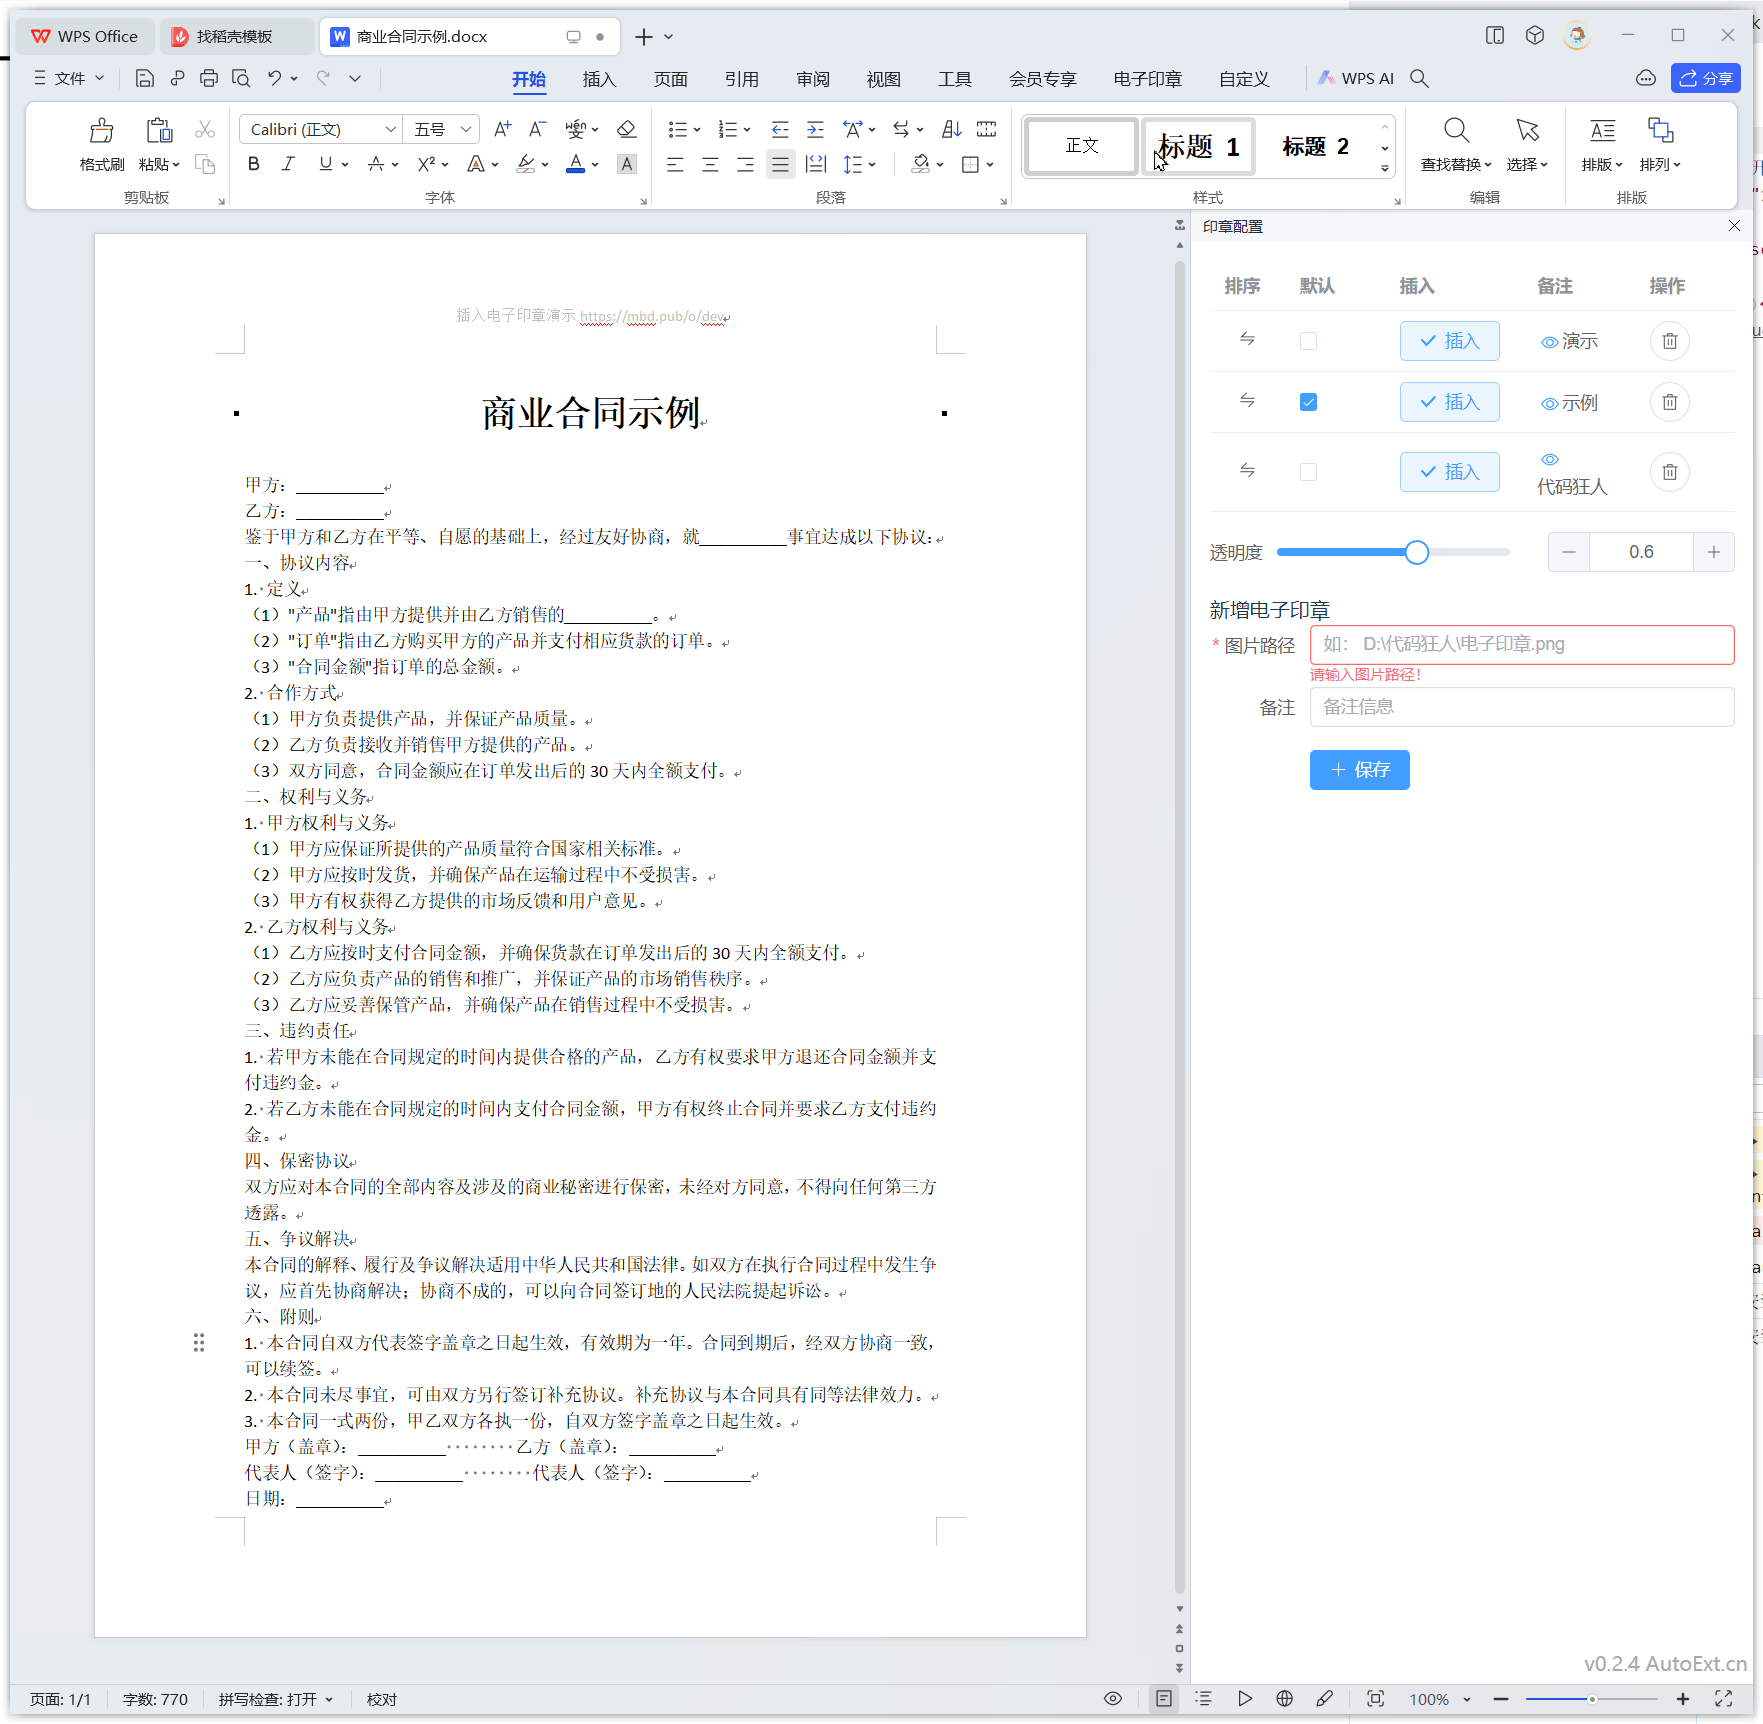Open the 100% zoom level dropdown

coord(1466,1699)
